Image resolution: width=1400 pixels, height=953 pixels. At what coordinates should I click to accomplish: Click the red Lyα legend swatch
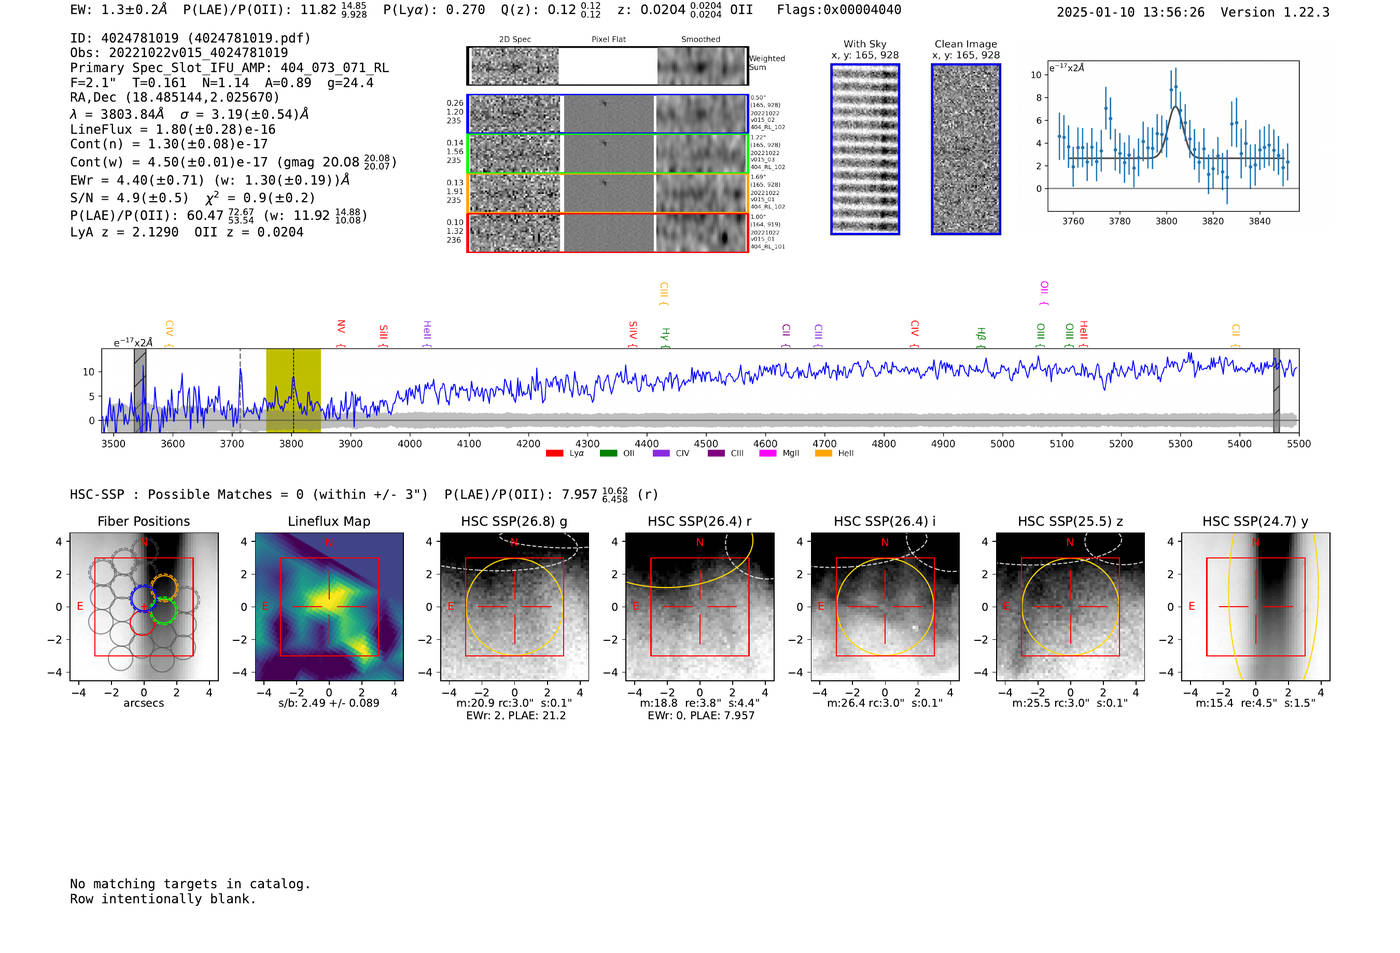tap(554, 454)
